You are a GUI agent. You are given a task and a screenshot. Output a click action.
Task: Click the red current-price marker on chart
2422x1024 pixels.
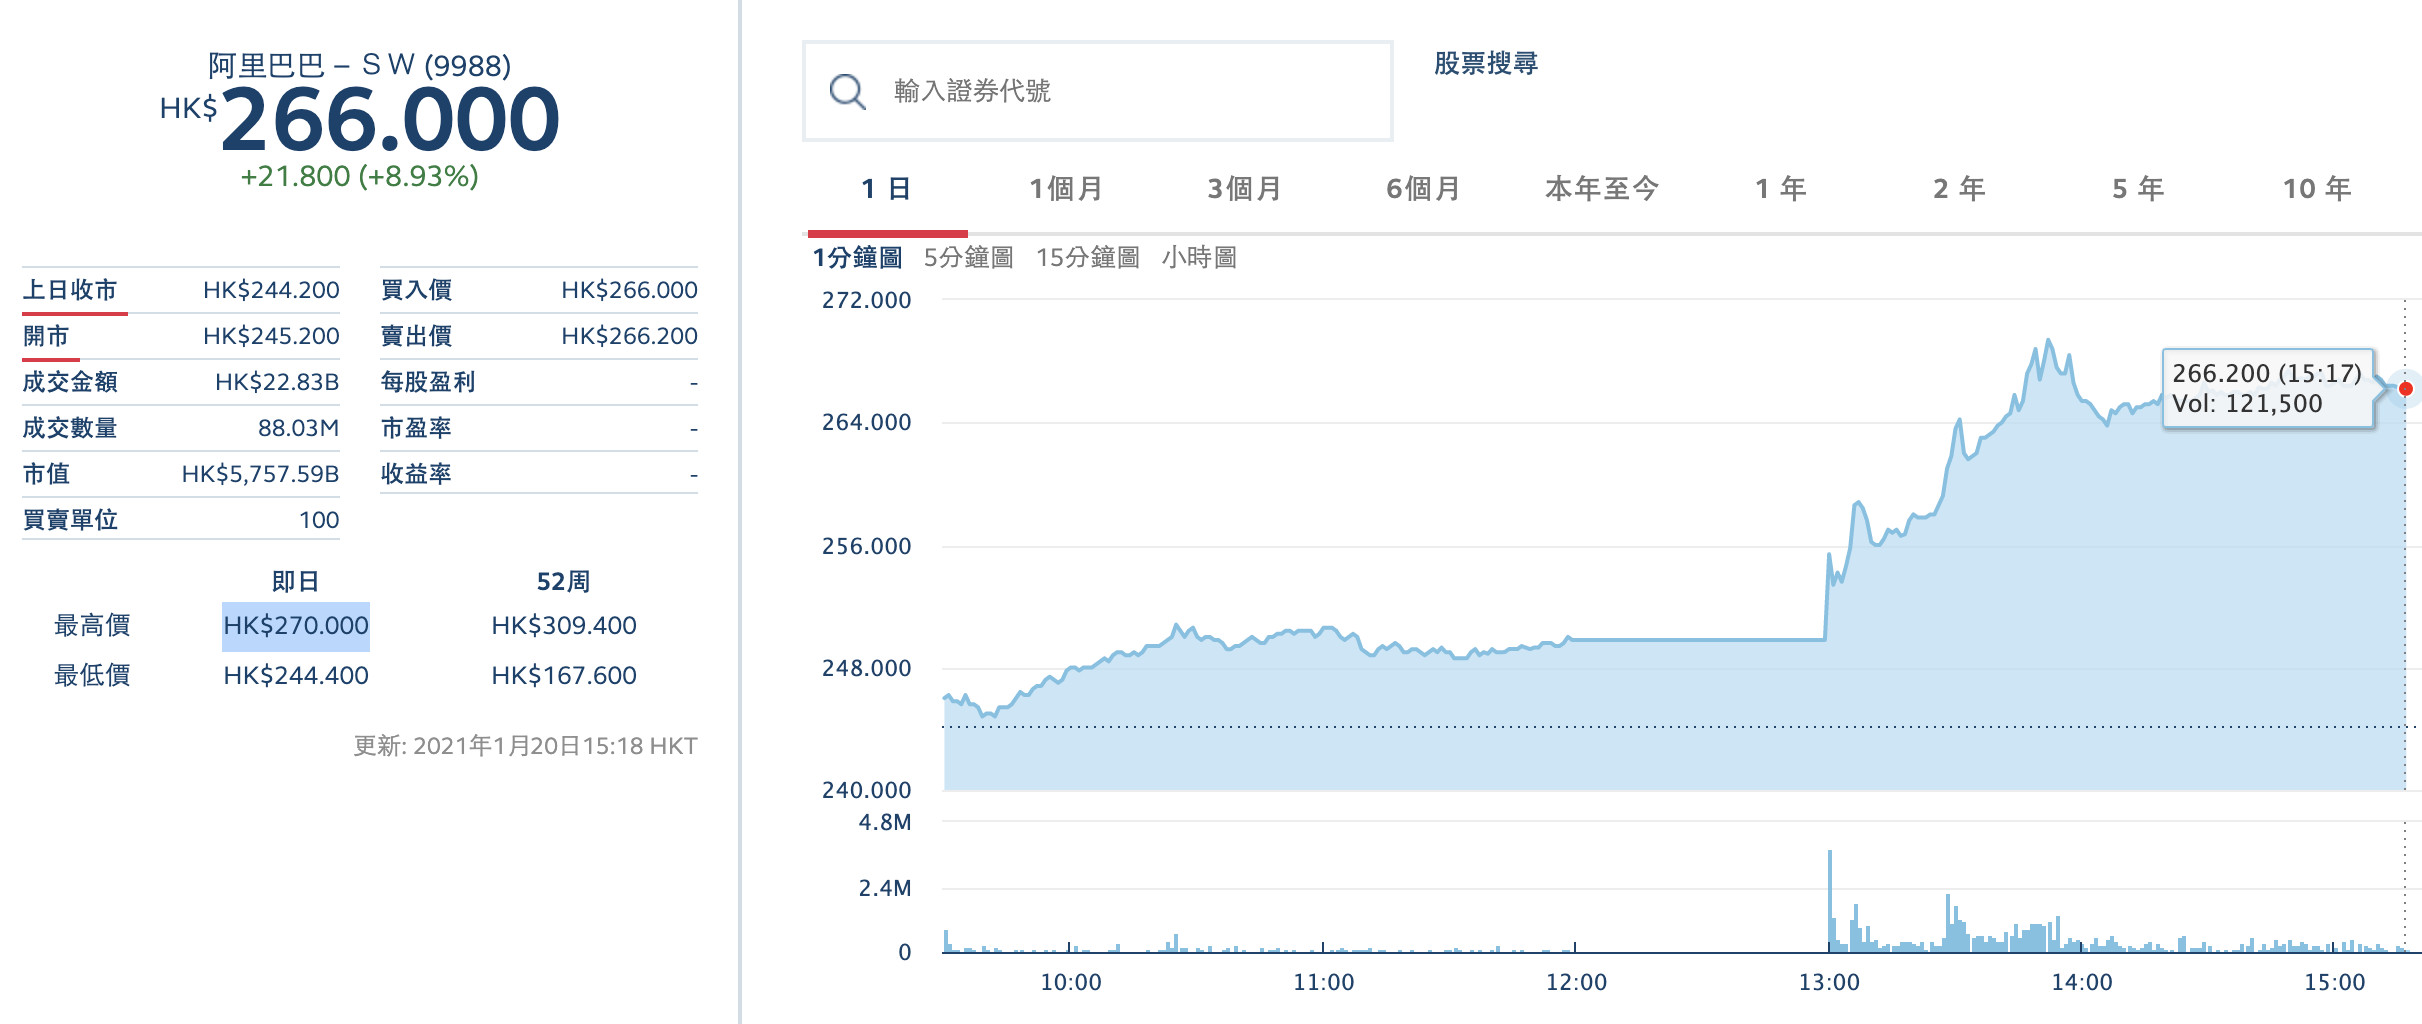[2405, 388]
